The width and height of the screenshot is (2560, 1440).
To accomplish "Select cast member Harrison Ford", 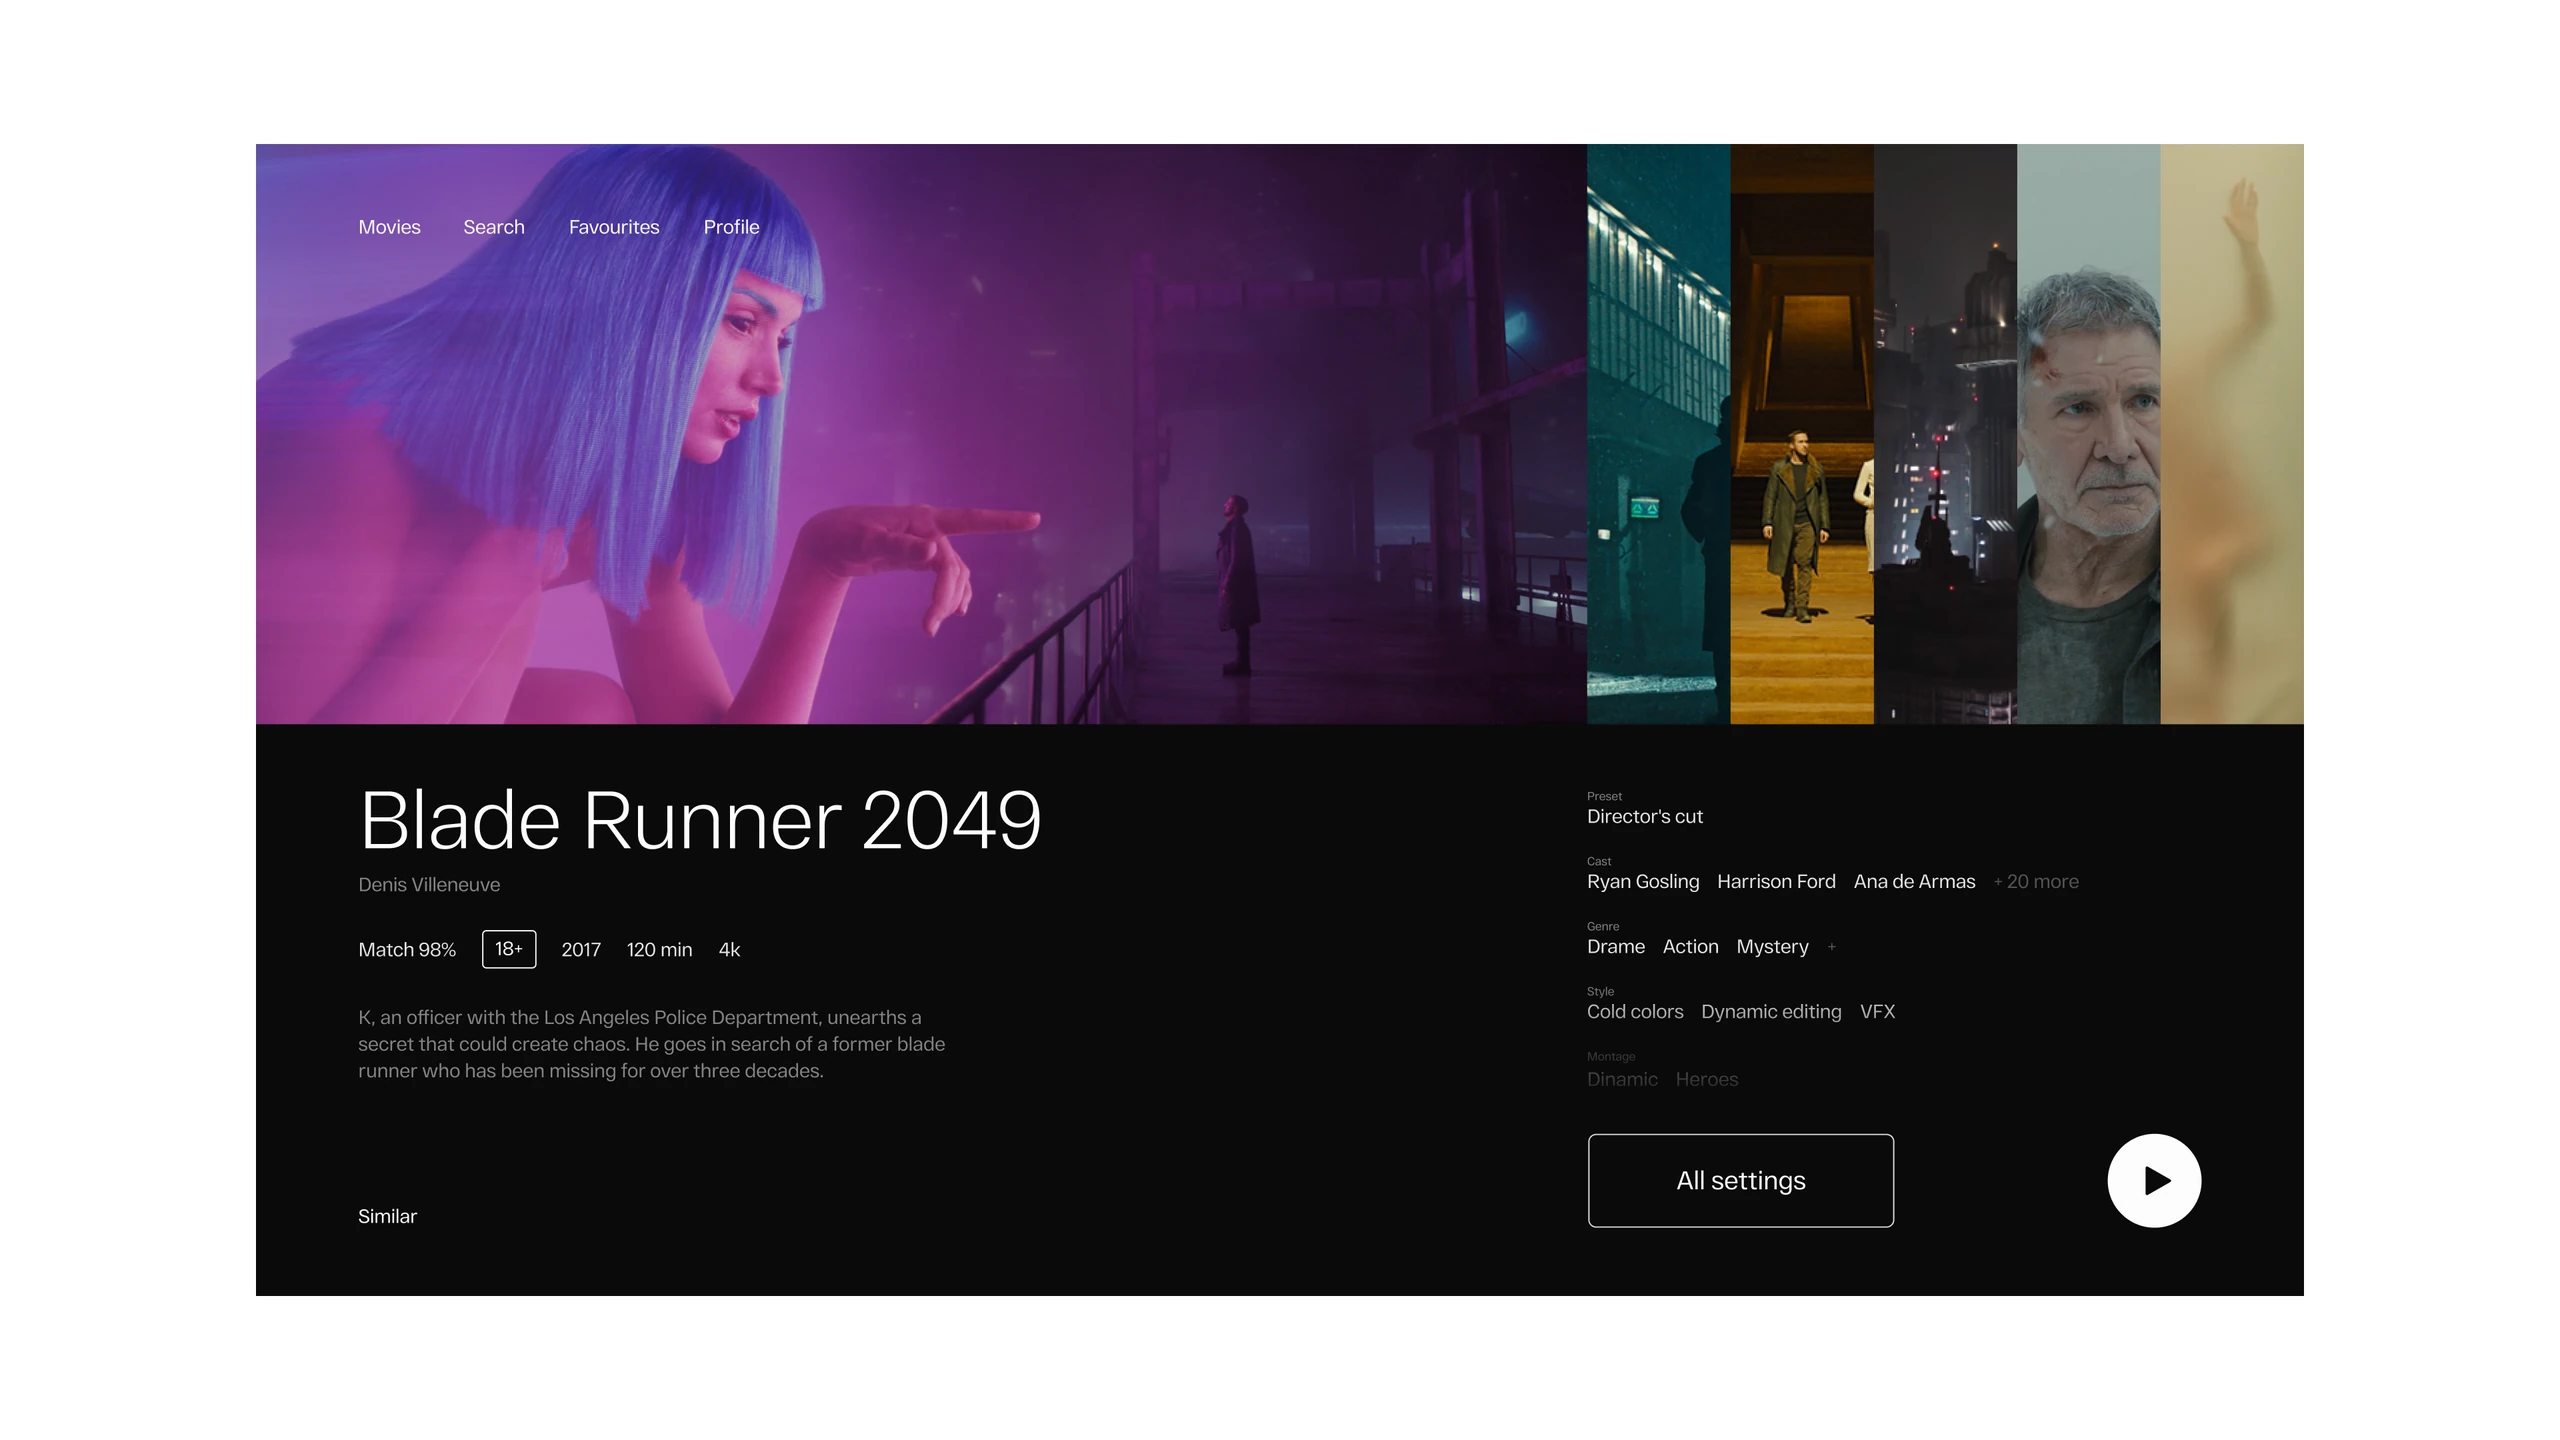I will (1776, 881).
